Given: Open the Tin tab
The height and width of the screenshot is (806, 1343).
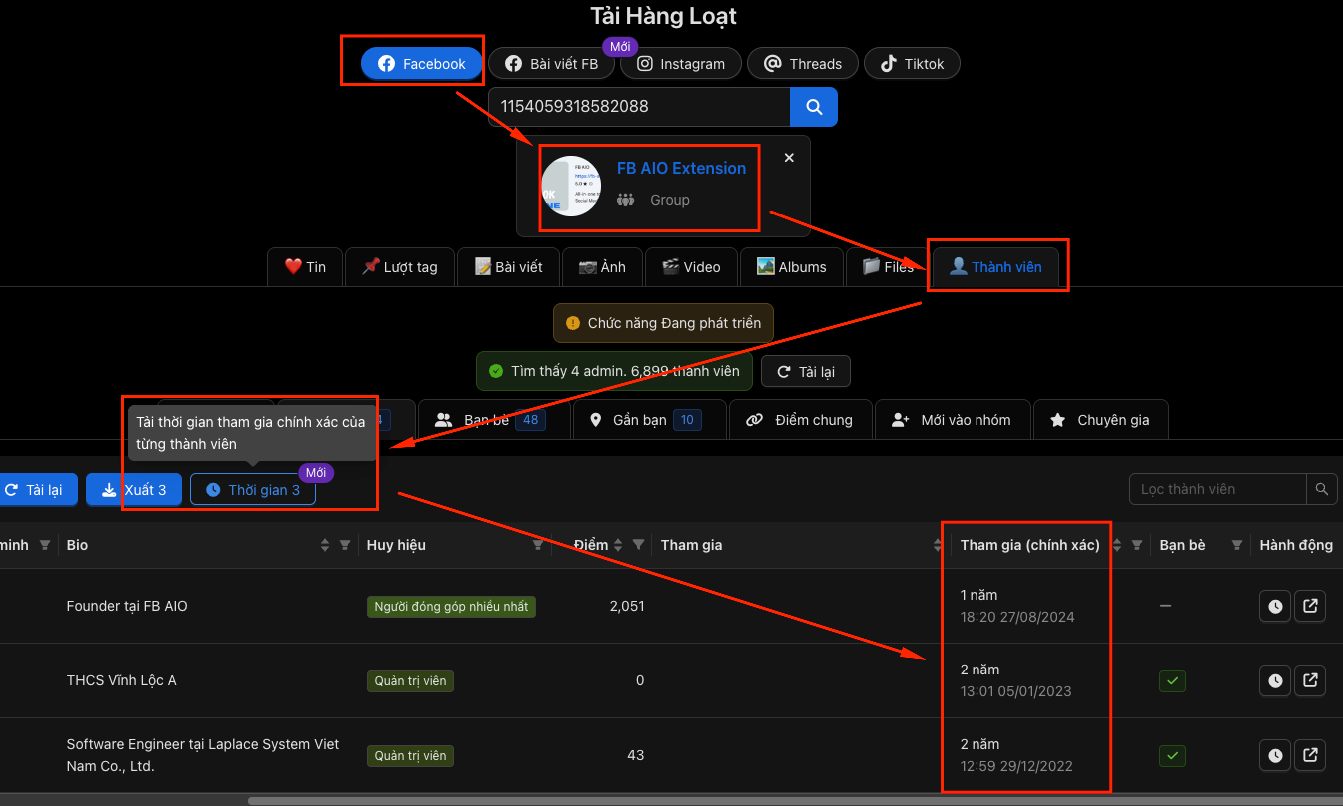Looking at the screenshot, I should pos(305,267).
